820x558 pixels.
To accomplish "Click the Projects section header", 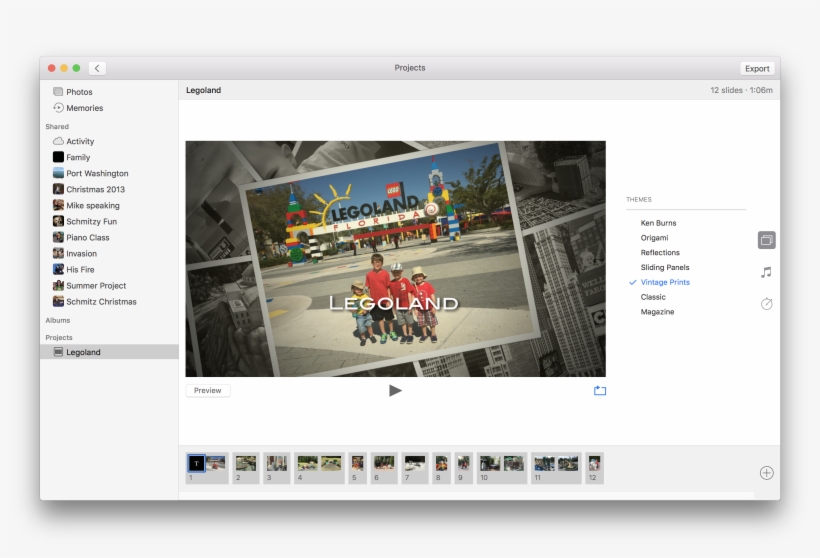I will tap(59, 337).
